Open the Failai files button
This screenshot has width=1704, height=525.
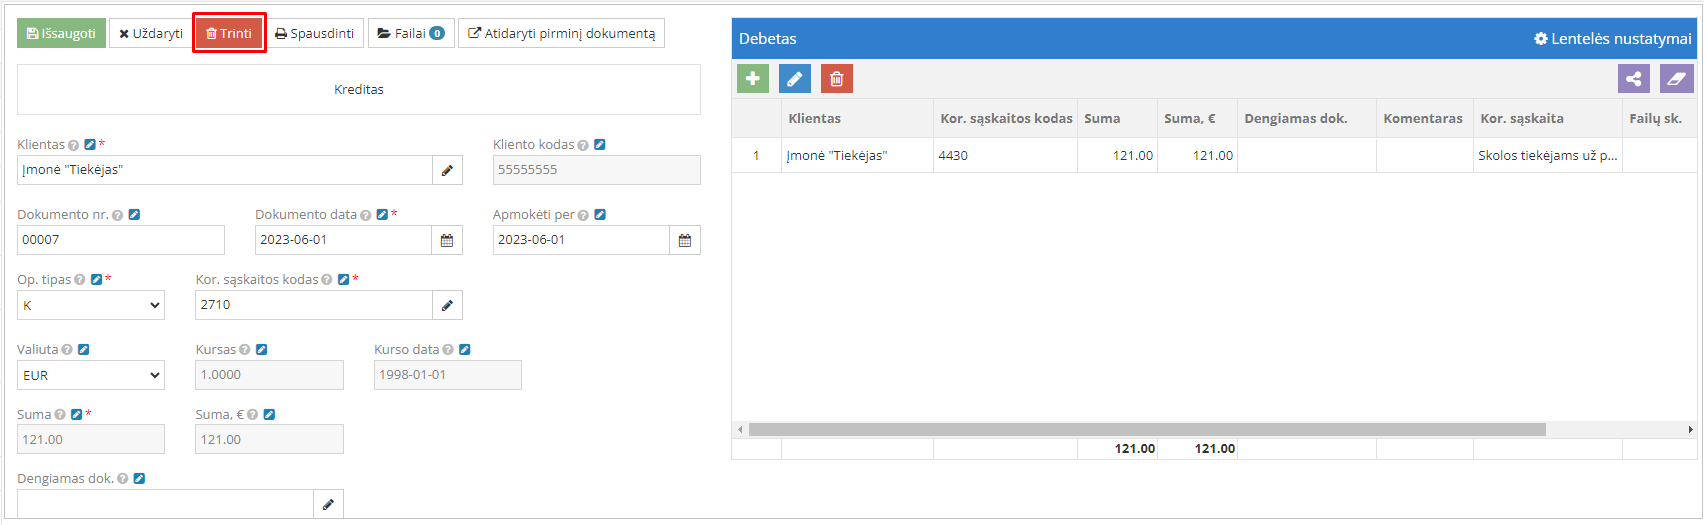pyautogui.click(x=411, y=33)
